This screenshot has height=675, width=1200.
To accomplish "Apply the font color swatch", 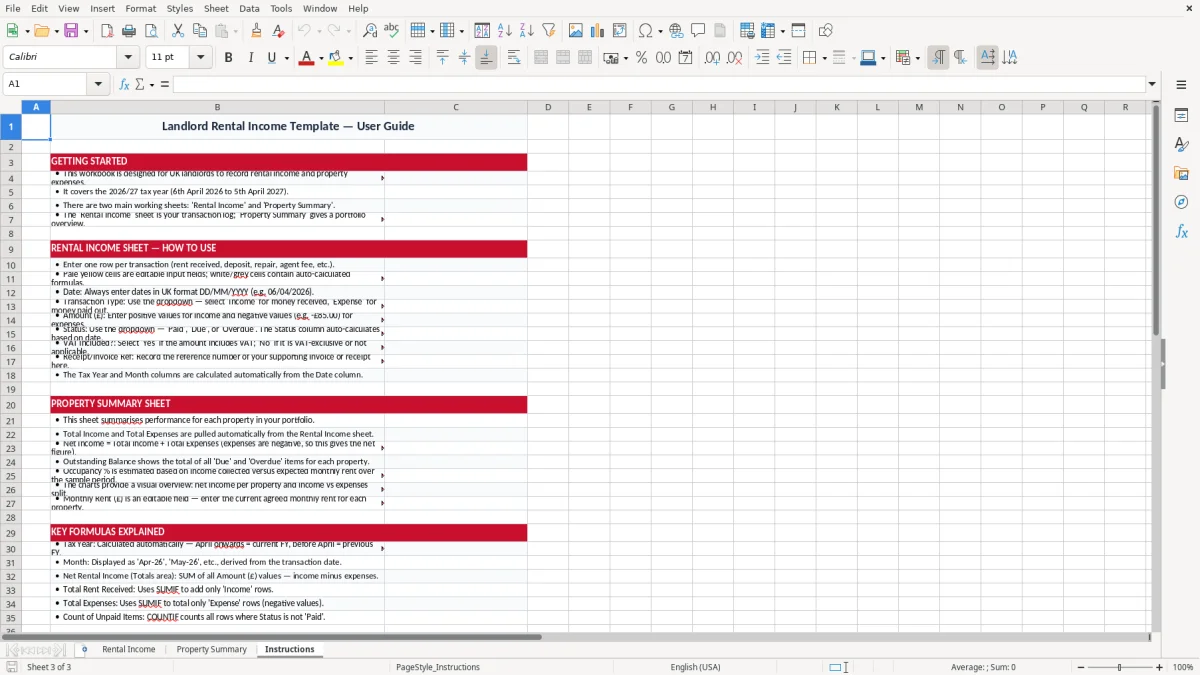I will coord(306,58).
